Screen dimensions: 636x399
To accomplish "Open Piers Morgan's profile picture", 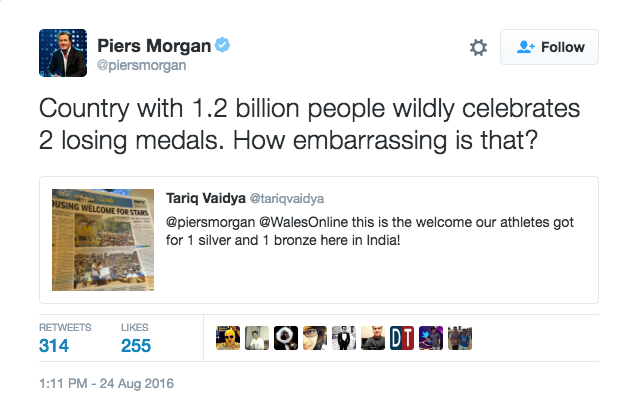I will click(x=63, y=53).
